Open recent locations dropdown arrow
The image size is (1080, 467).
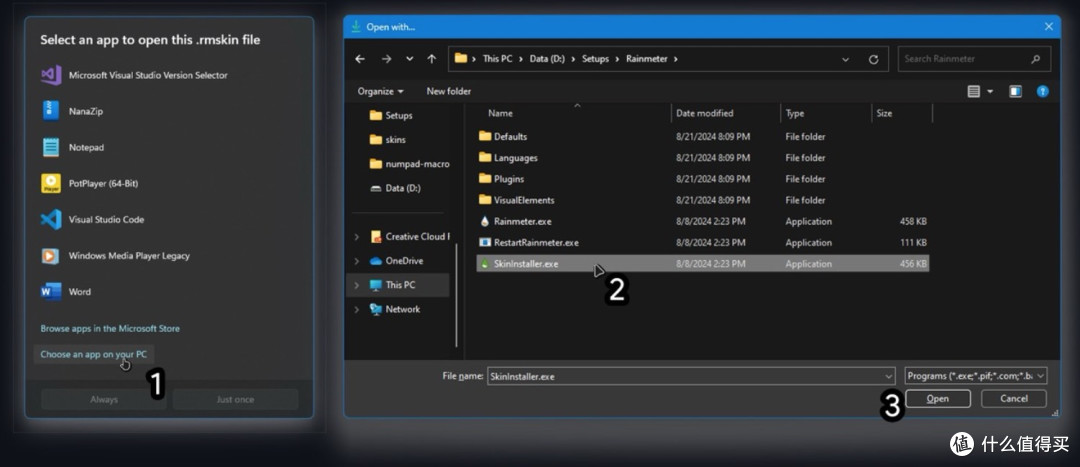pyautogui.click(x=410, y=59)
